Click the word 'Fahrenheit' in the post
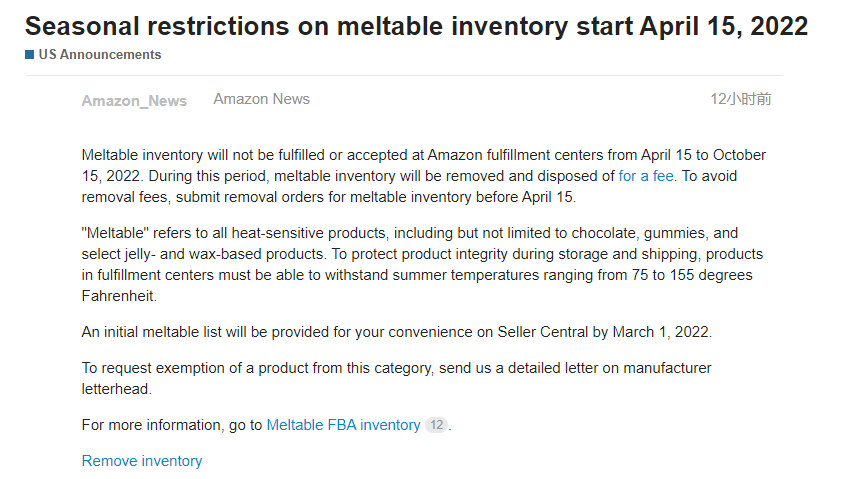Screen dimensions: 861x479 [119, 296]
